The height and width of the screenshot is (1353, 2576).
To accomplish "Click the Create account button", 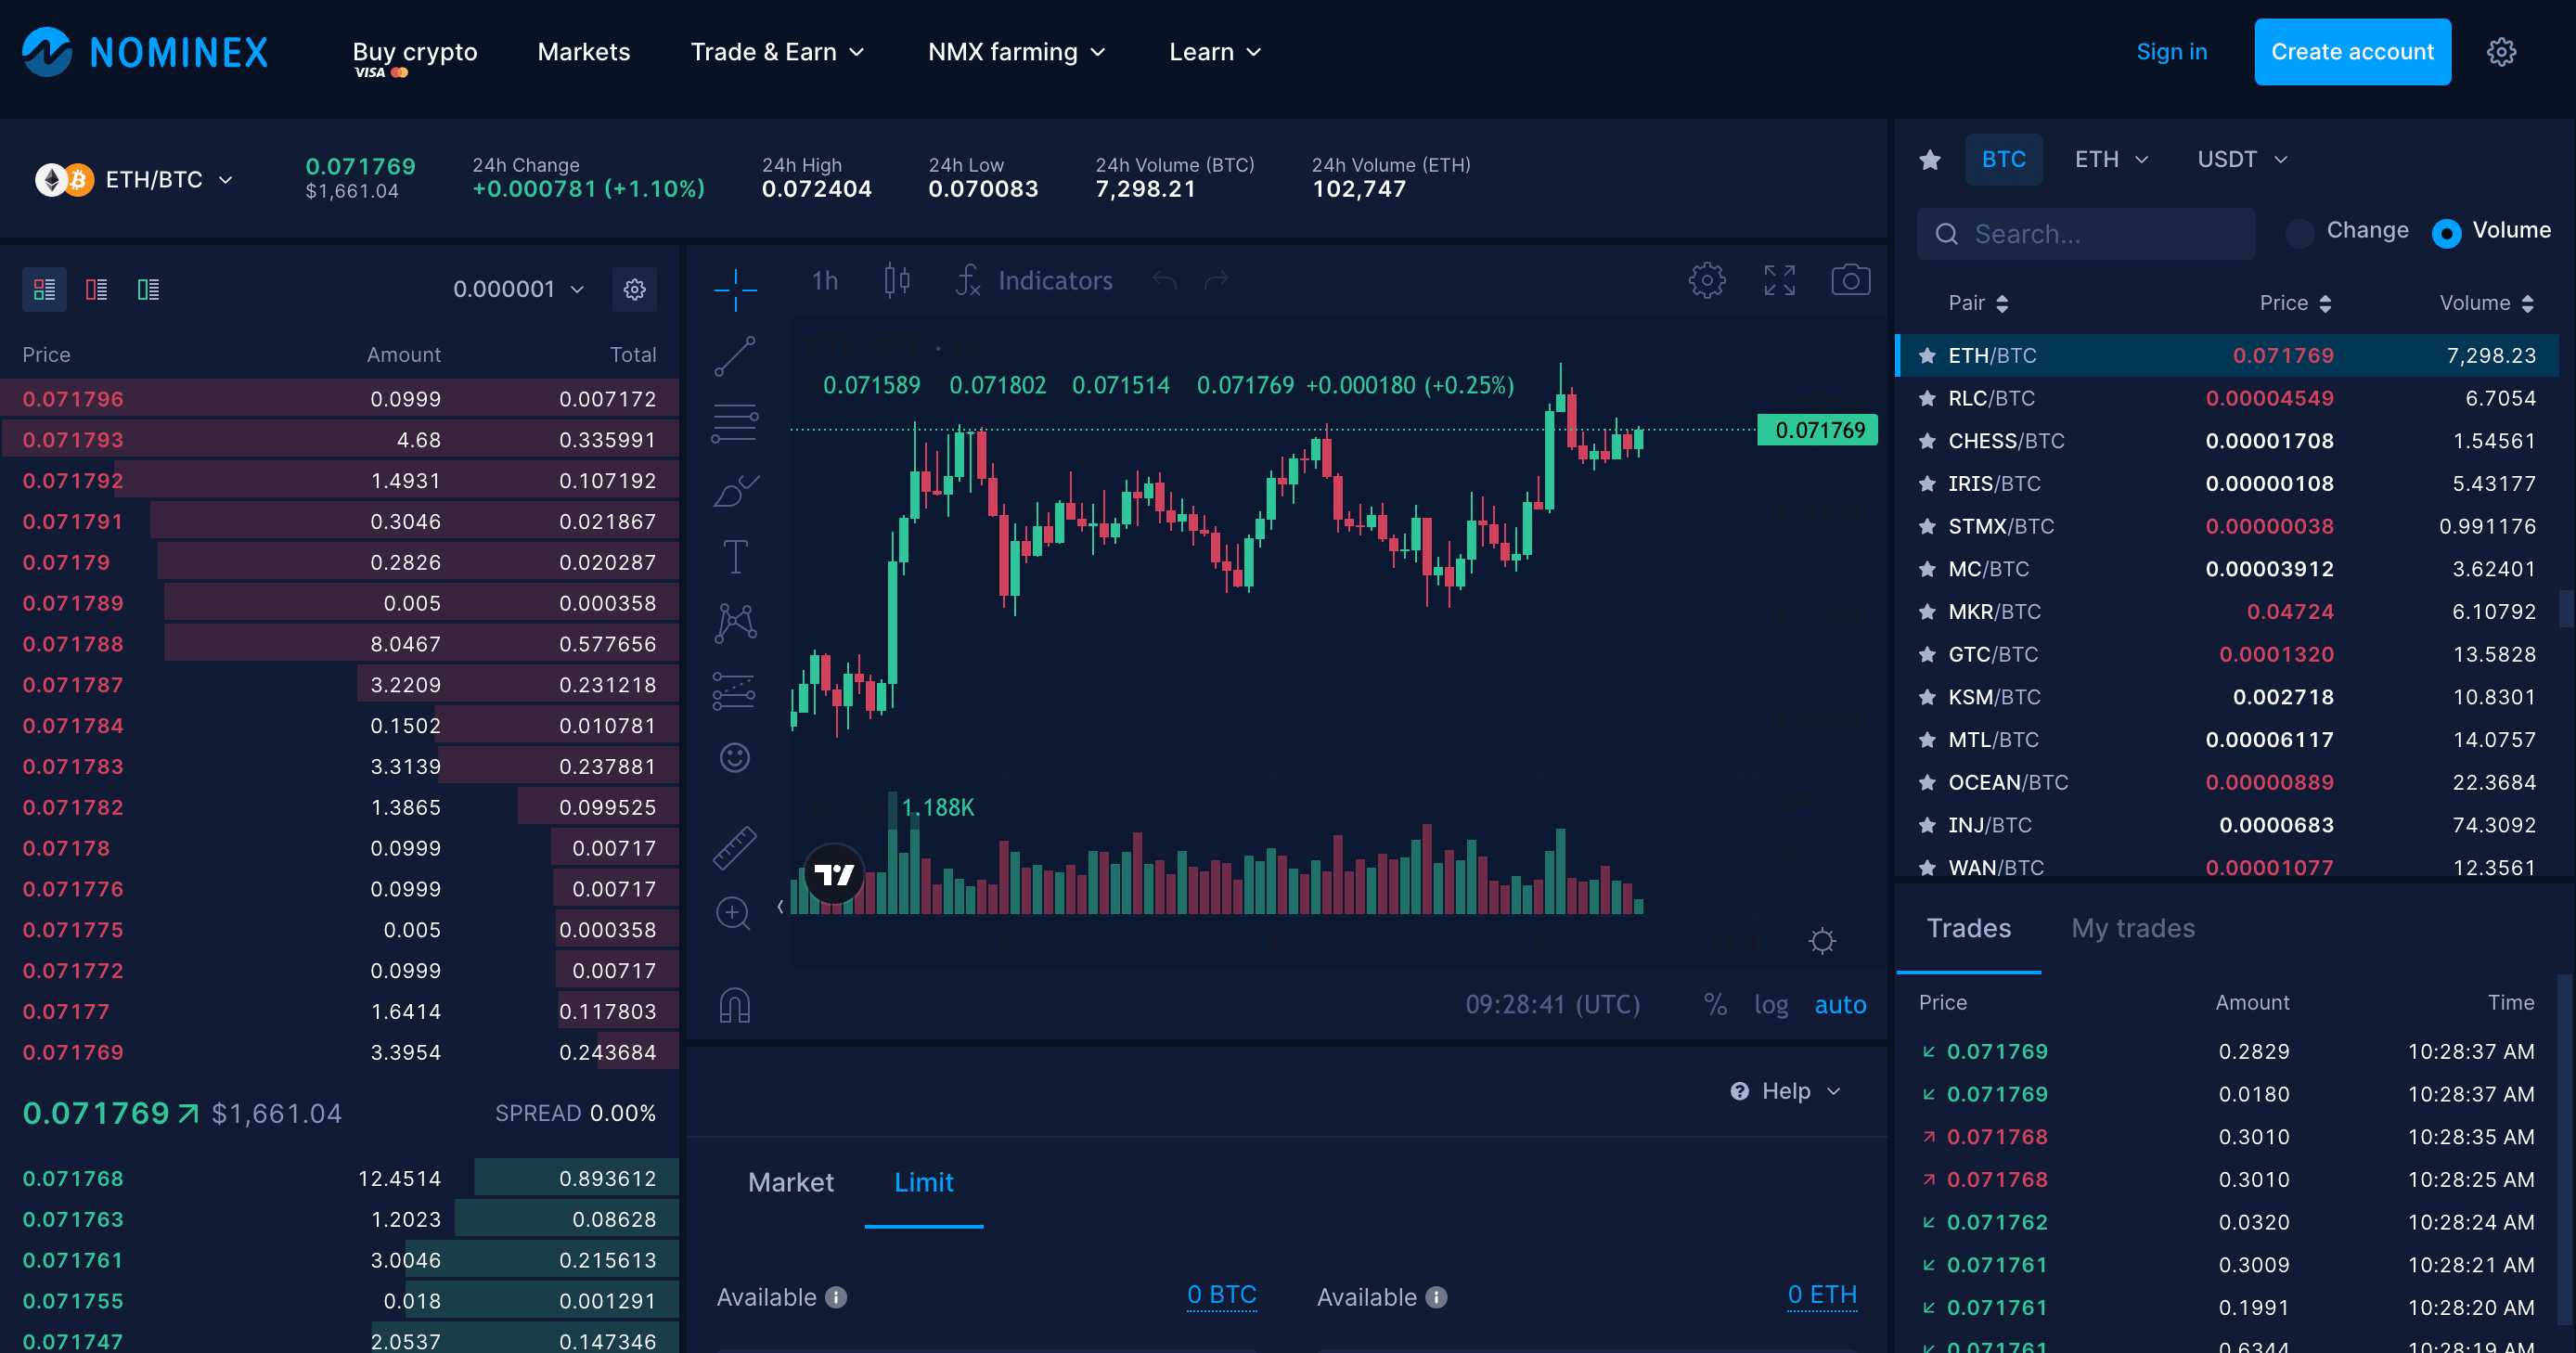I will [x=2352, y=52].
